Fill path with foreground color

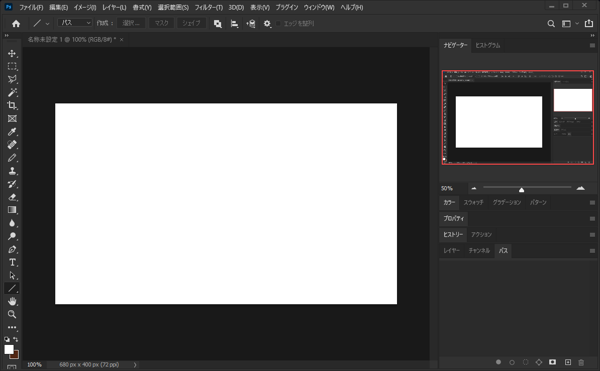click(x=498, y=362)
